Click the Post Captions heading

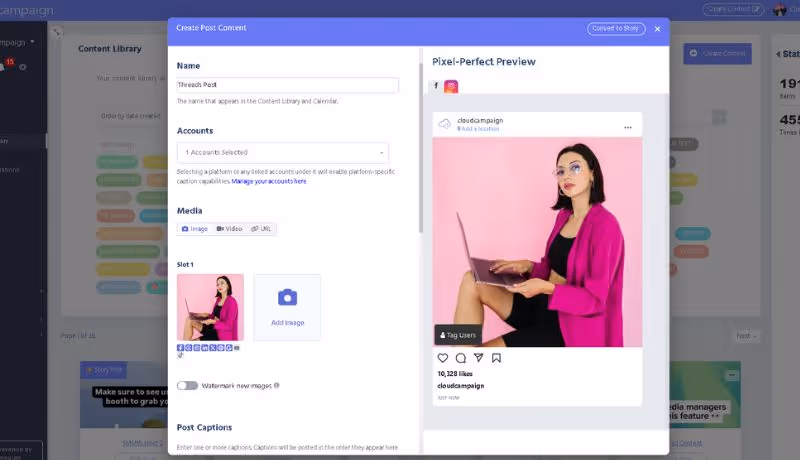click(204, 427)
